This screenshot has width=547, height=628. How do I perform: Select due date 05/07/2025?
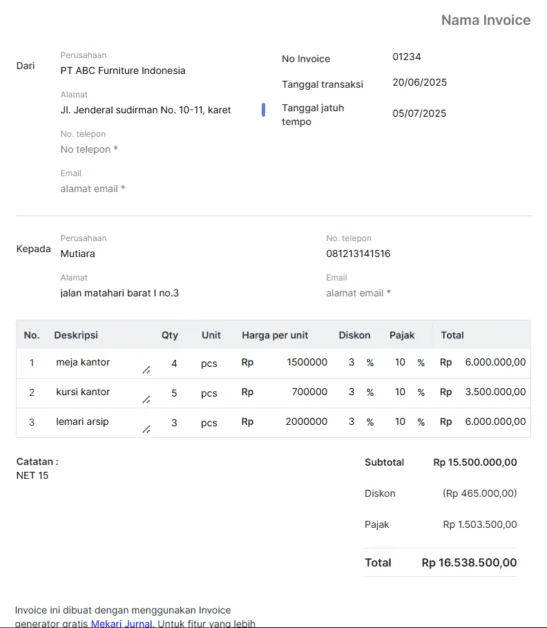419,113
